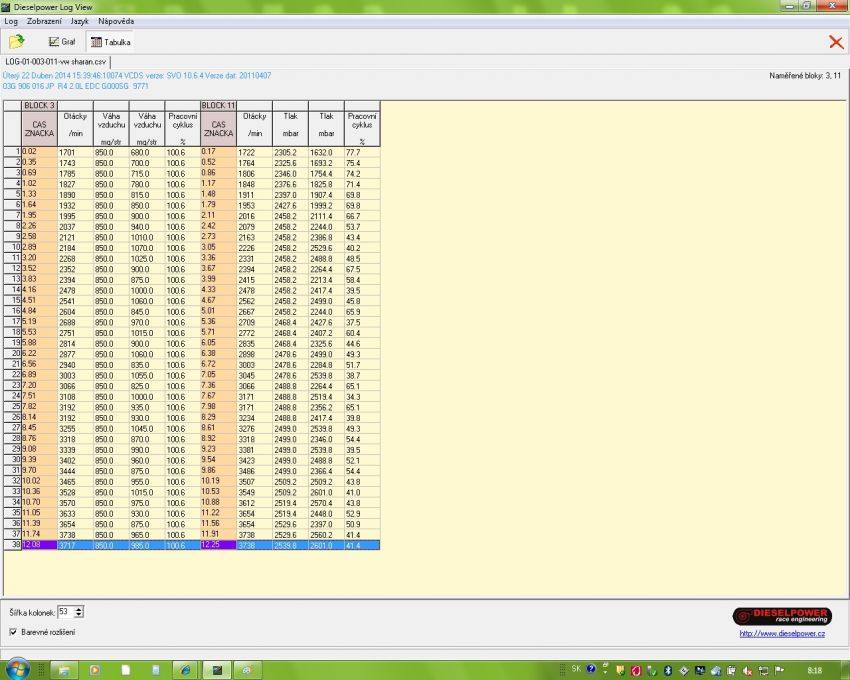
Task: Switch to the Tabulka table view
Action: coord(111,42)
